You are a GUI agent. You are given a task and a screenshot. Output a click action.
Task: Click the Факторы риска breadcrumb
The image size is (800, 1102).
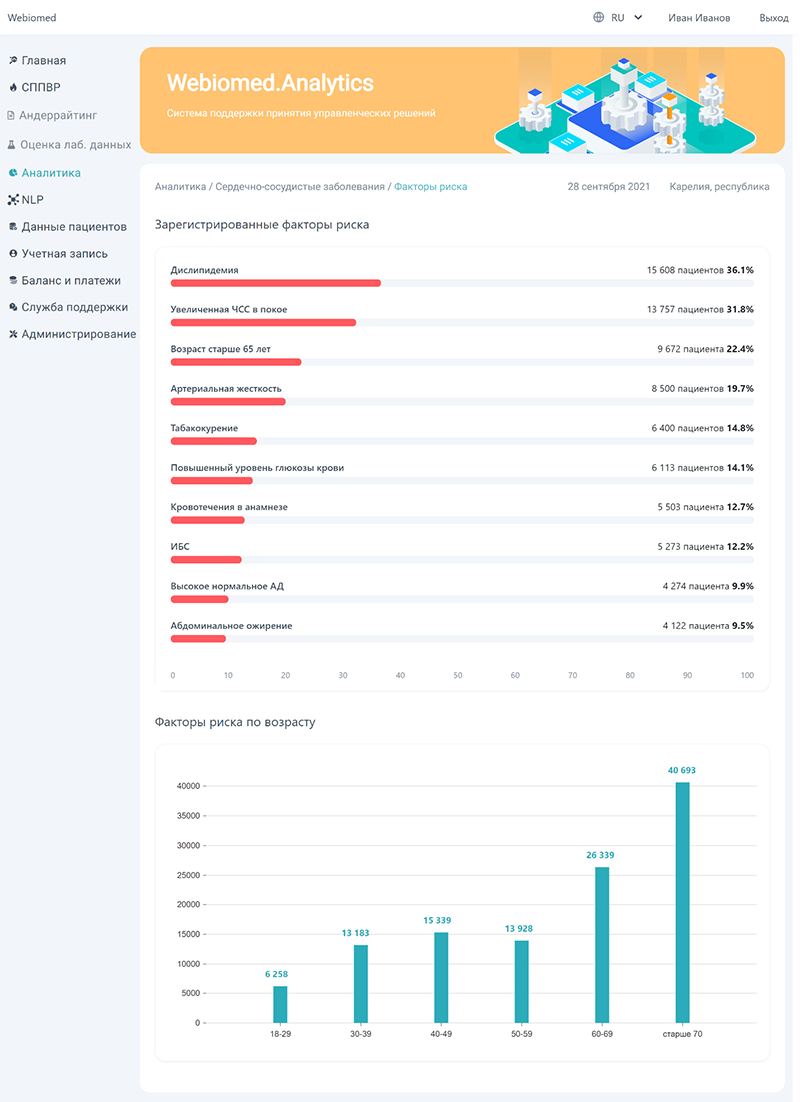click(430, 187)
